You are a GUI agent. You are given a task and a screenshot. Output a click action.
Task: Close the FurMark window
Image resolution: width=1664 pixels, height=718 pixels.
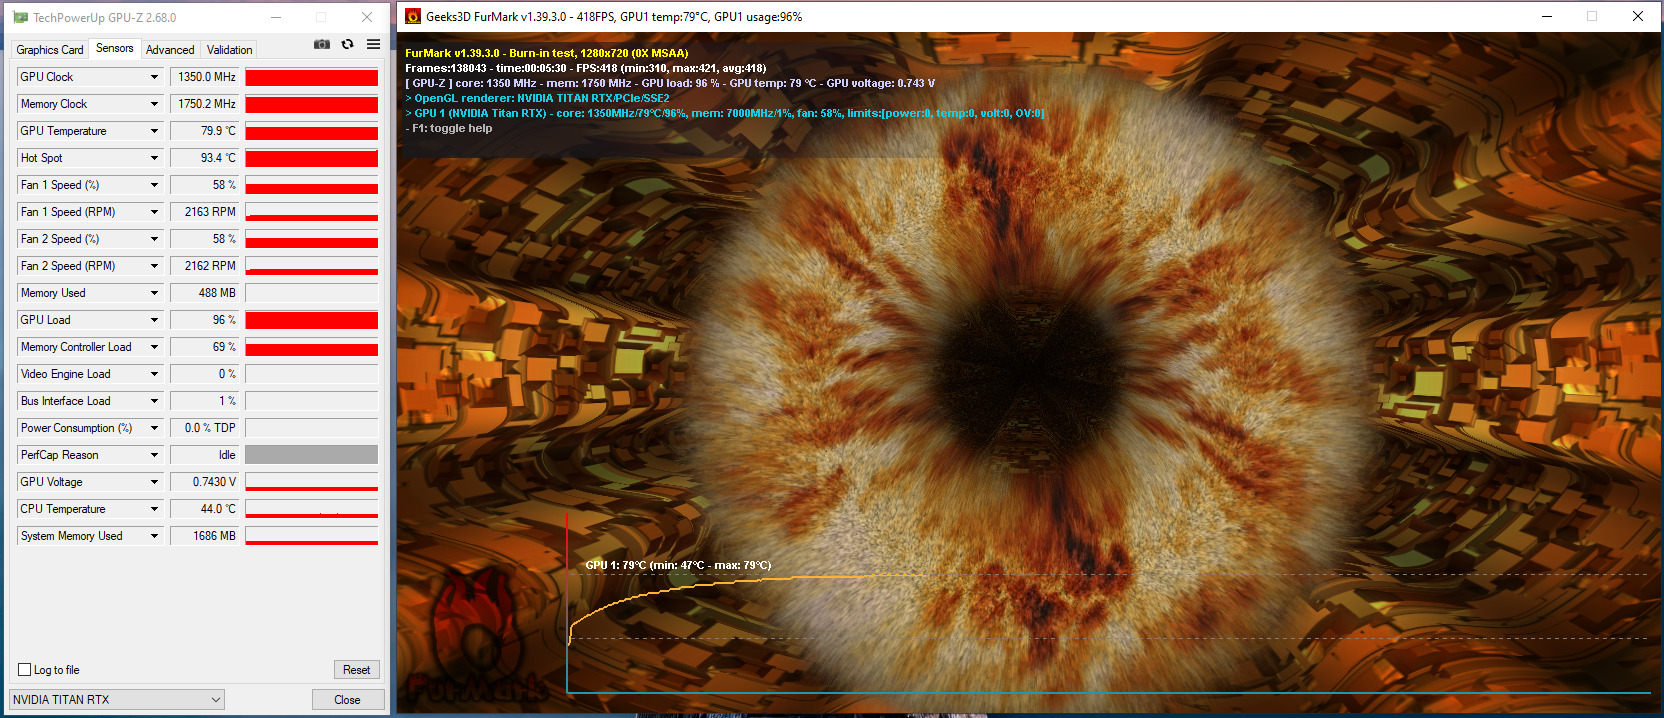click(1638, 16)
